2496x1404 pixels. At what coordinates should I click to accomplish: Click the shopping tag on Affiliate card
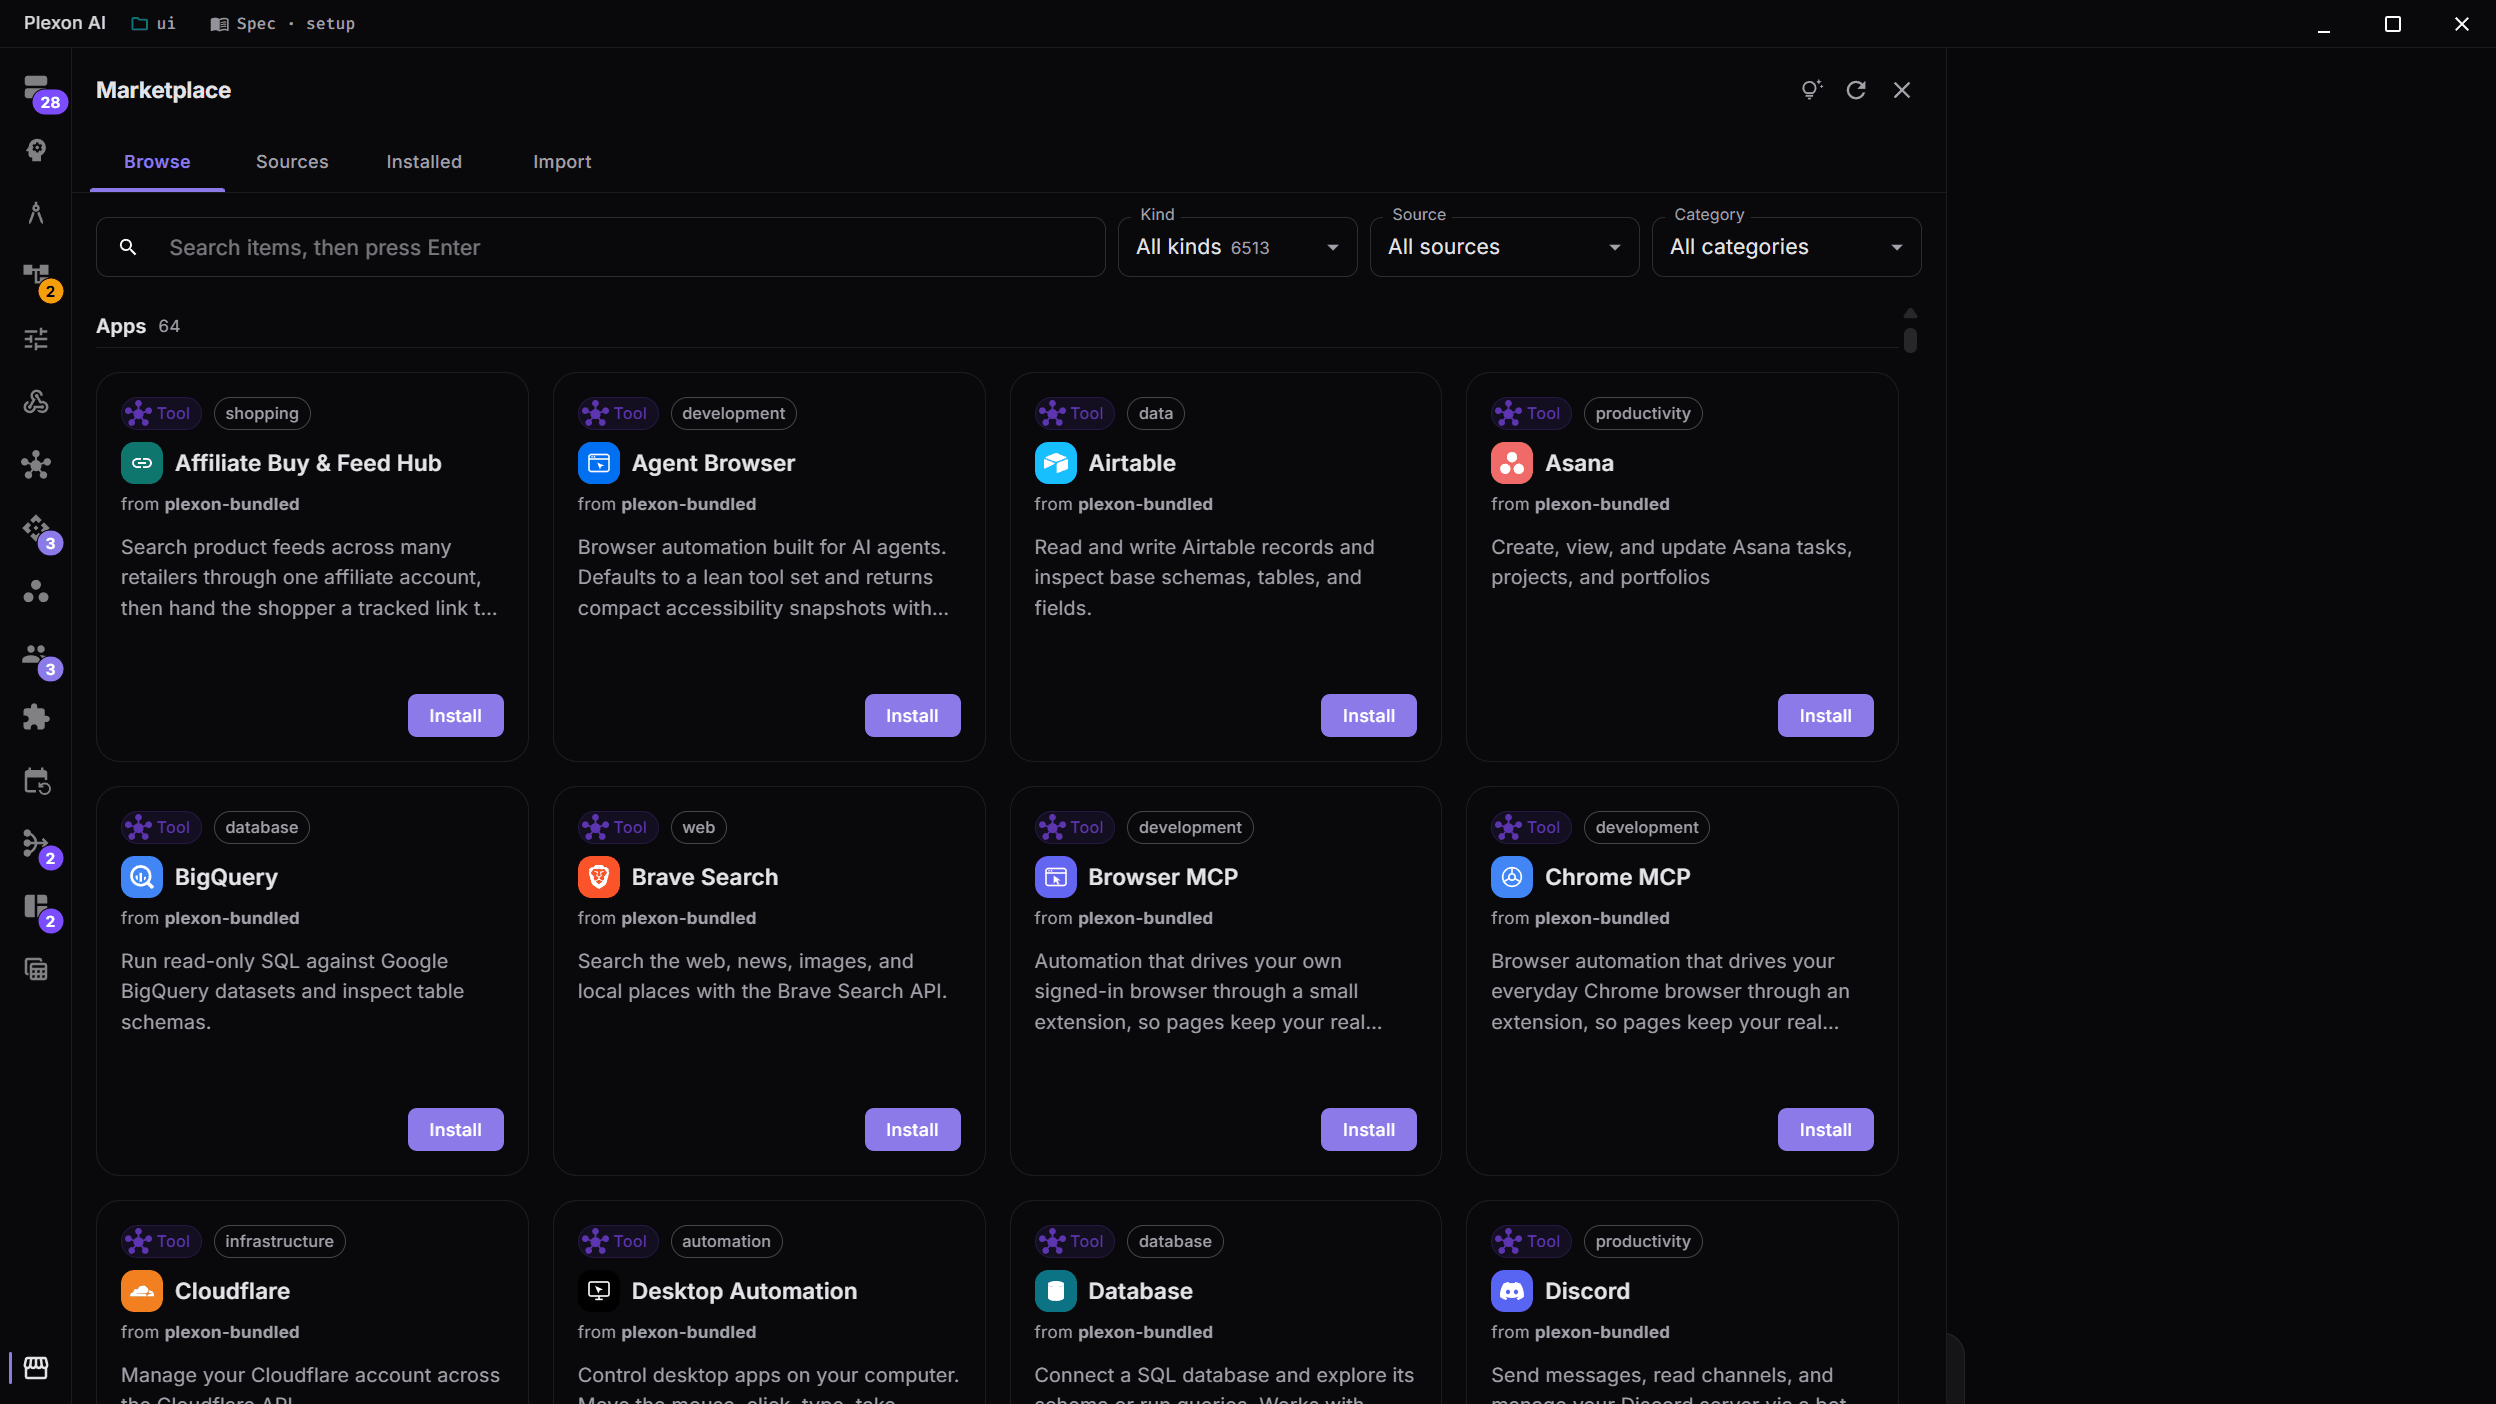(262, 414)
